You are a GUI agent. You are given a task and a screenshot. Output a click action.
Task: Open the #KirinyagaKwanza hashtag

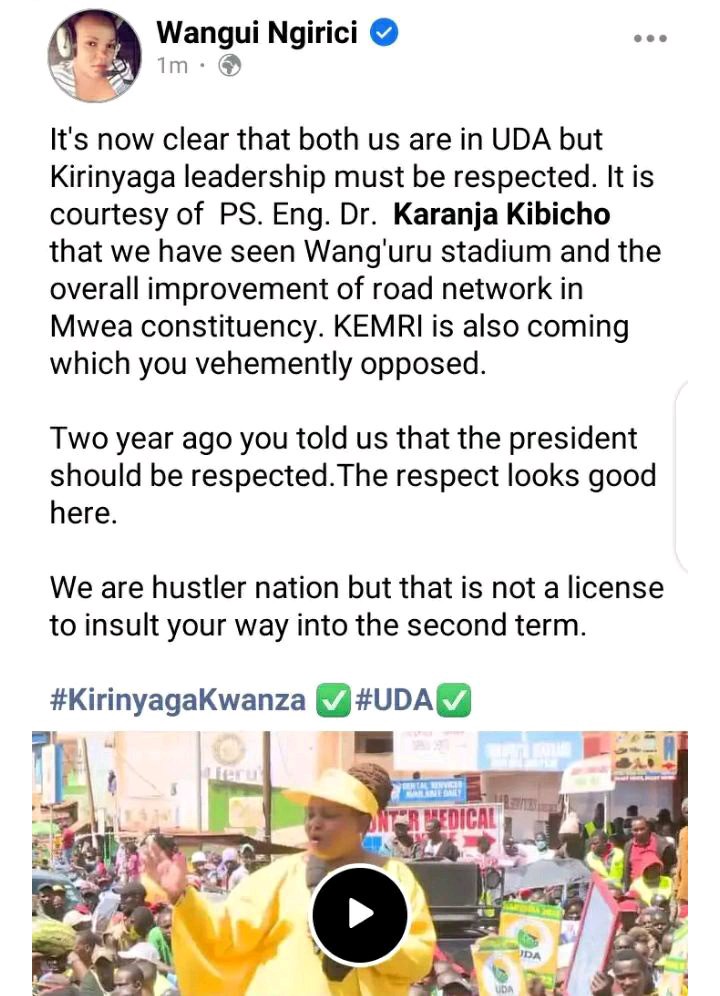(178, 700)
